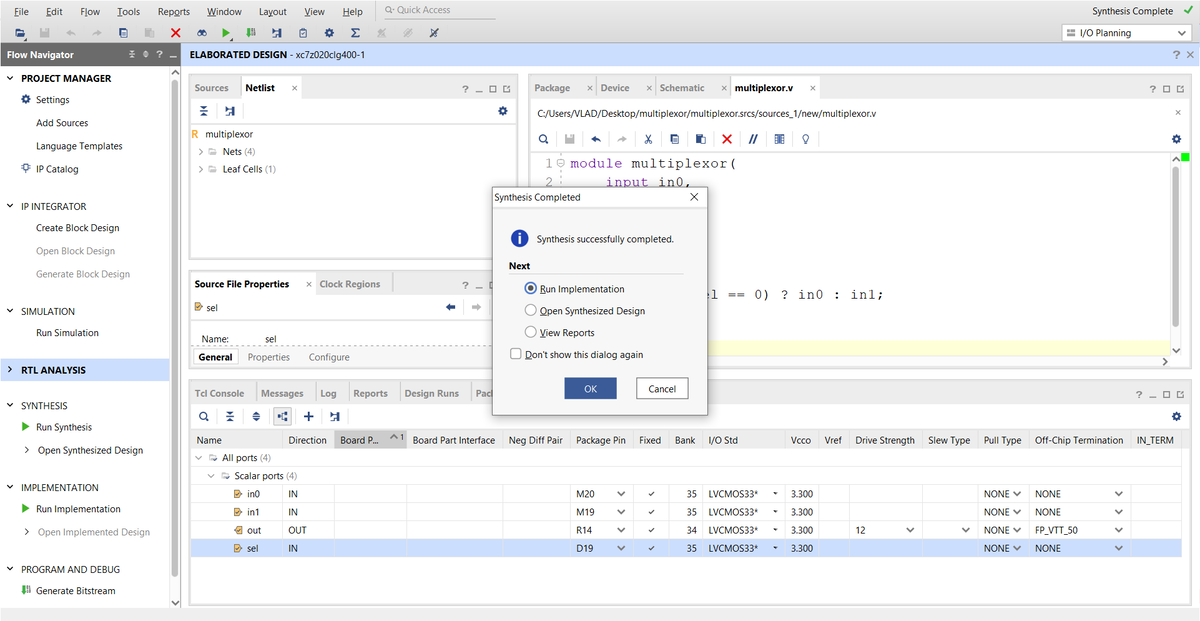1200x621 pixels.
Task: Click OK in Synthesis Completed dialog
Action: [x=590, y=389]
